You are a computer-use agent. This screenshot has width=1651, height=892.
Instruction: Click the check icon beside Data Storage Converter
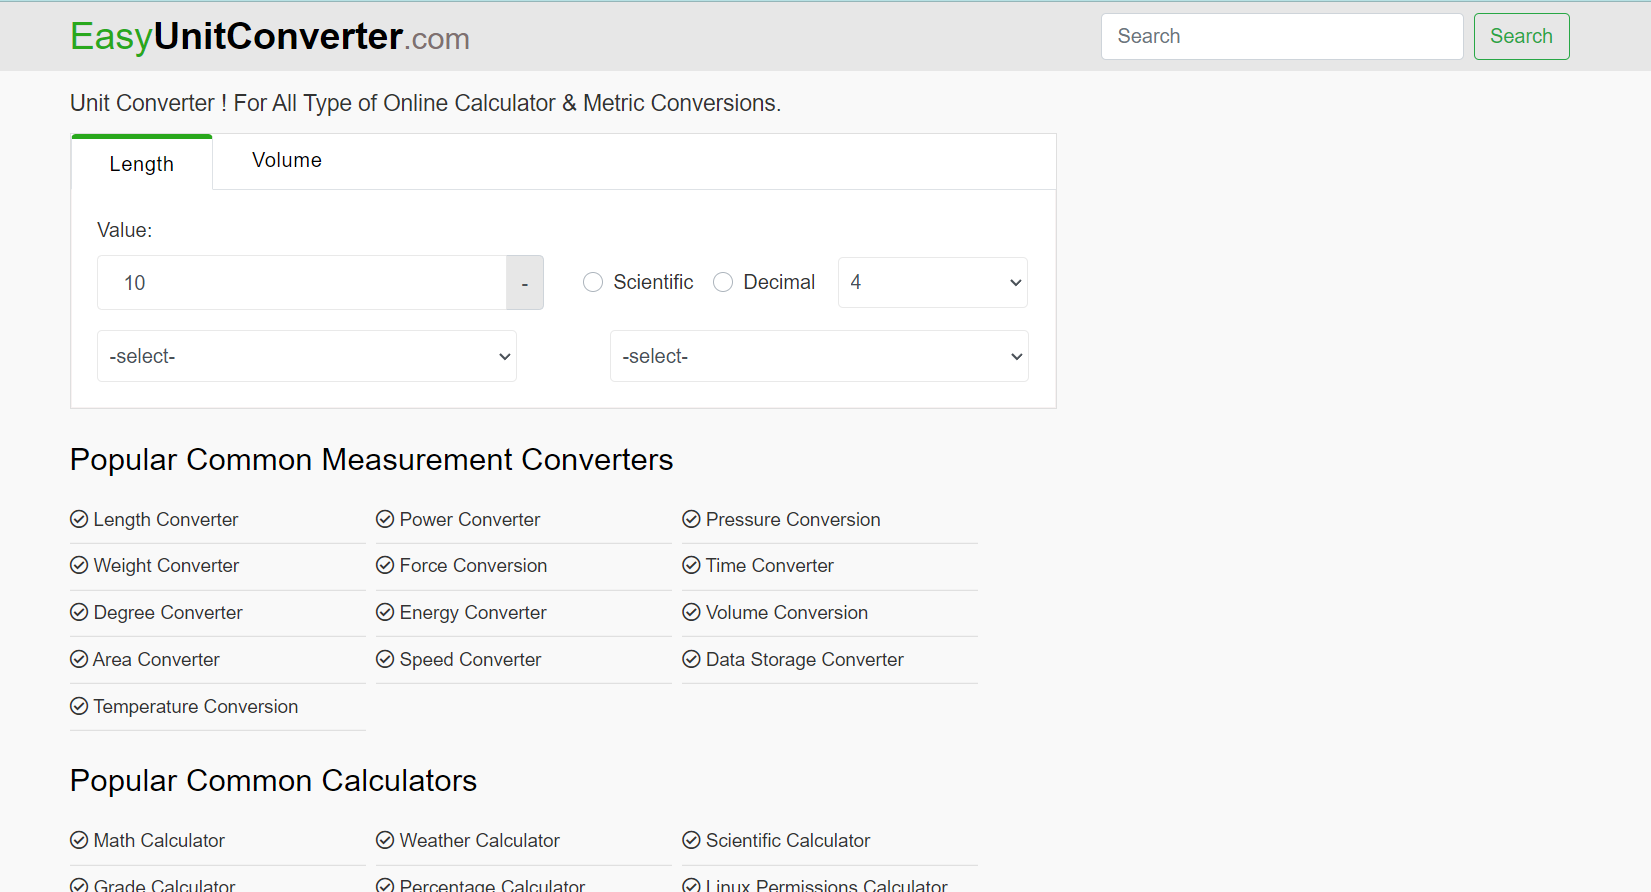[x=691, y=659]
